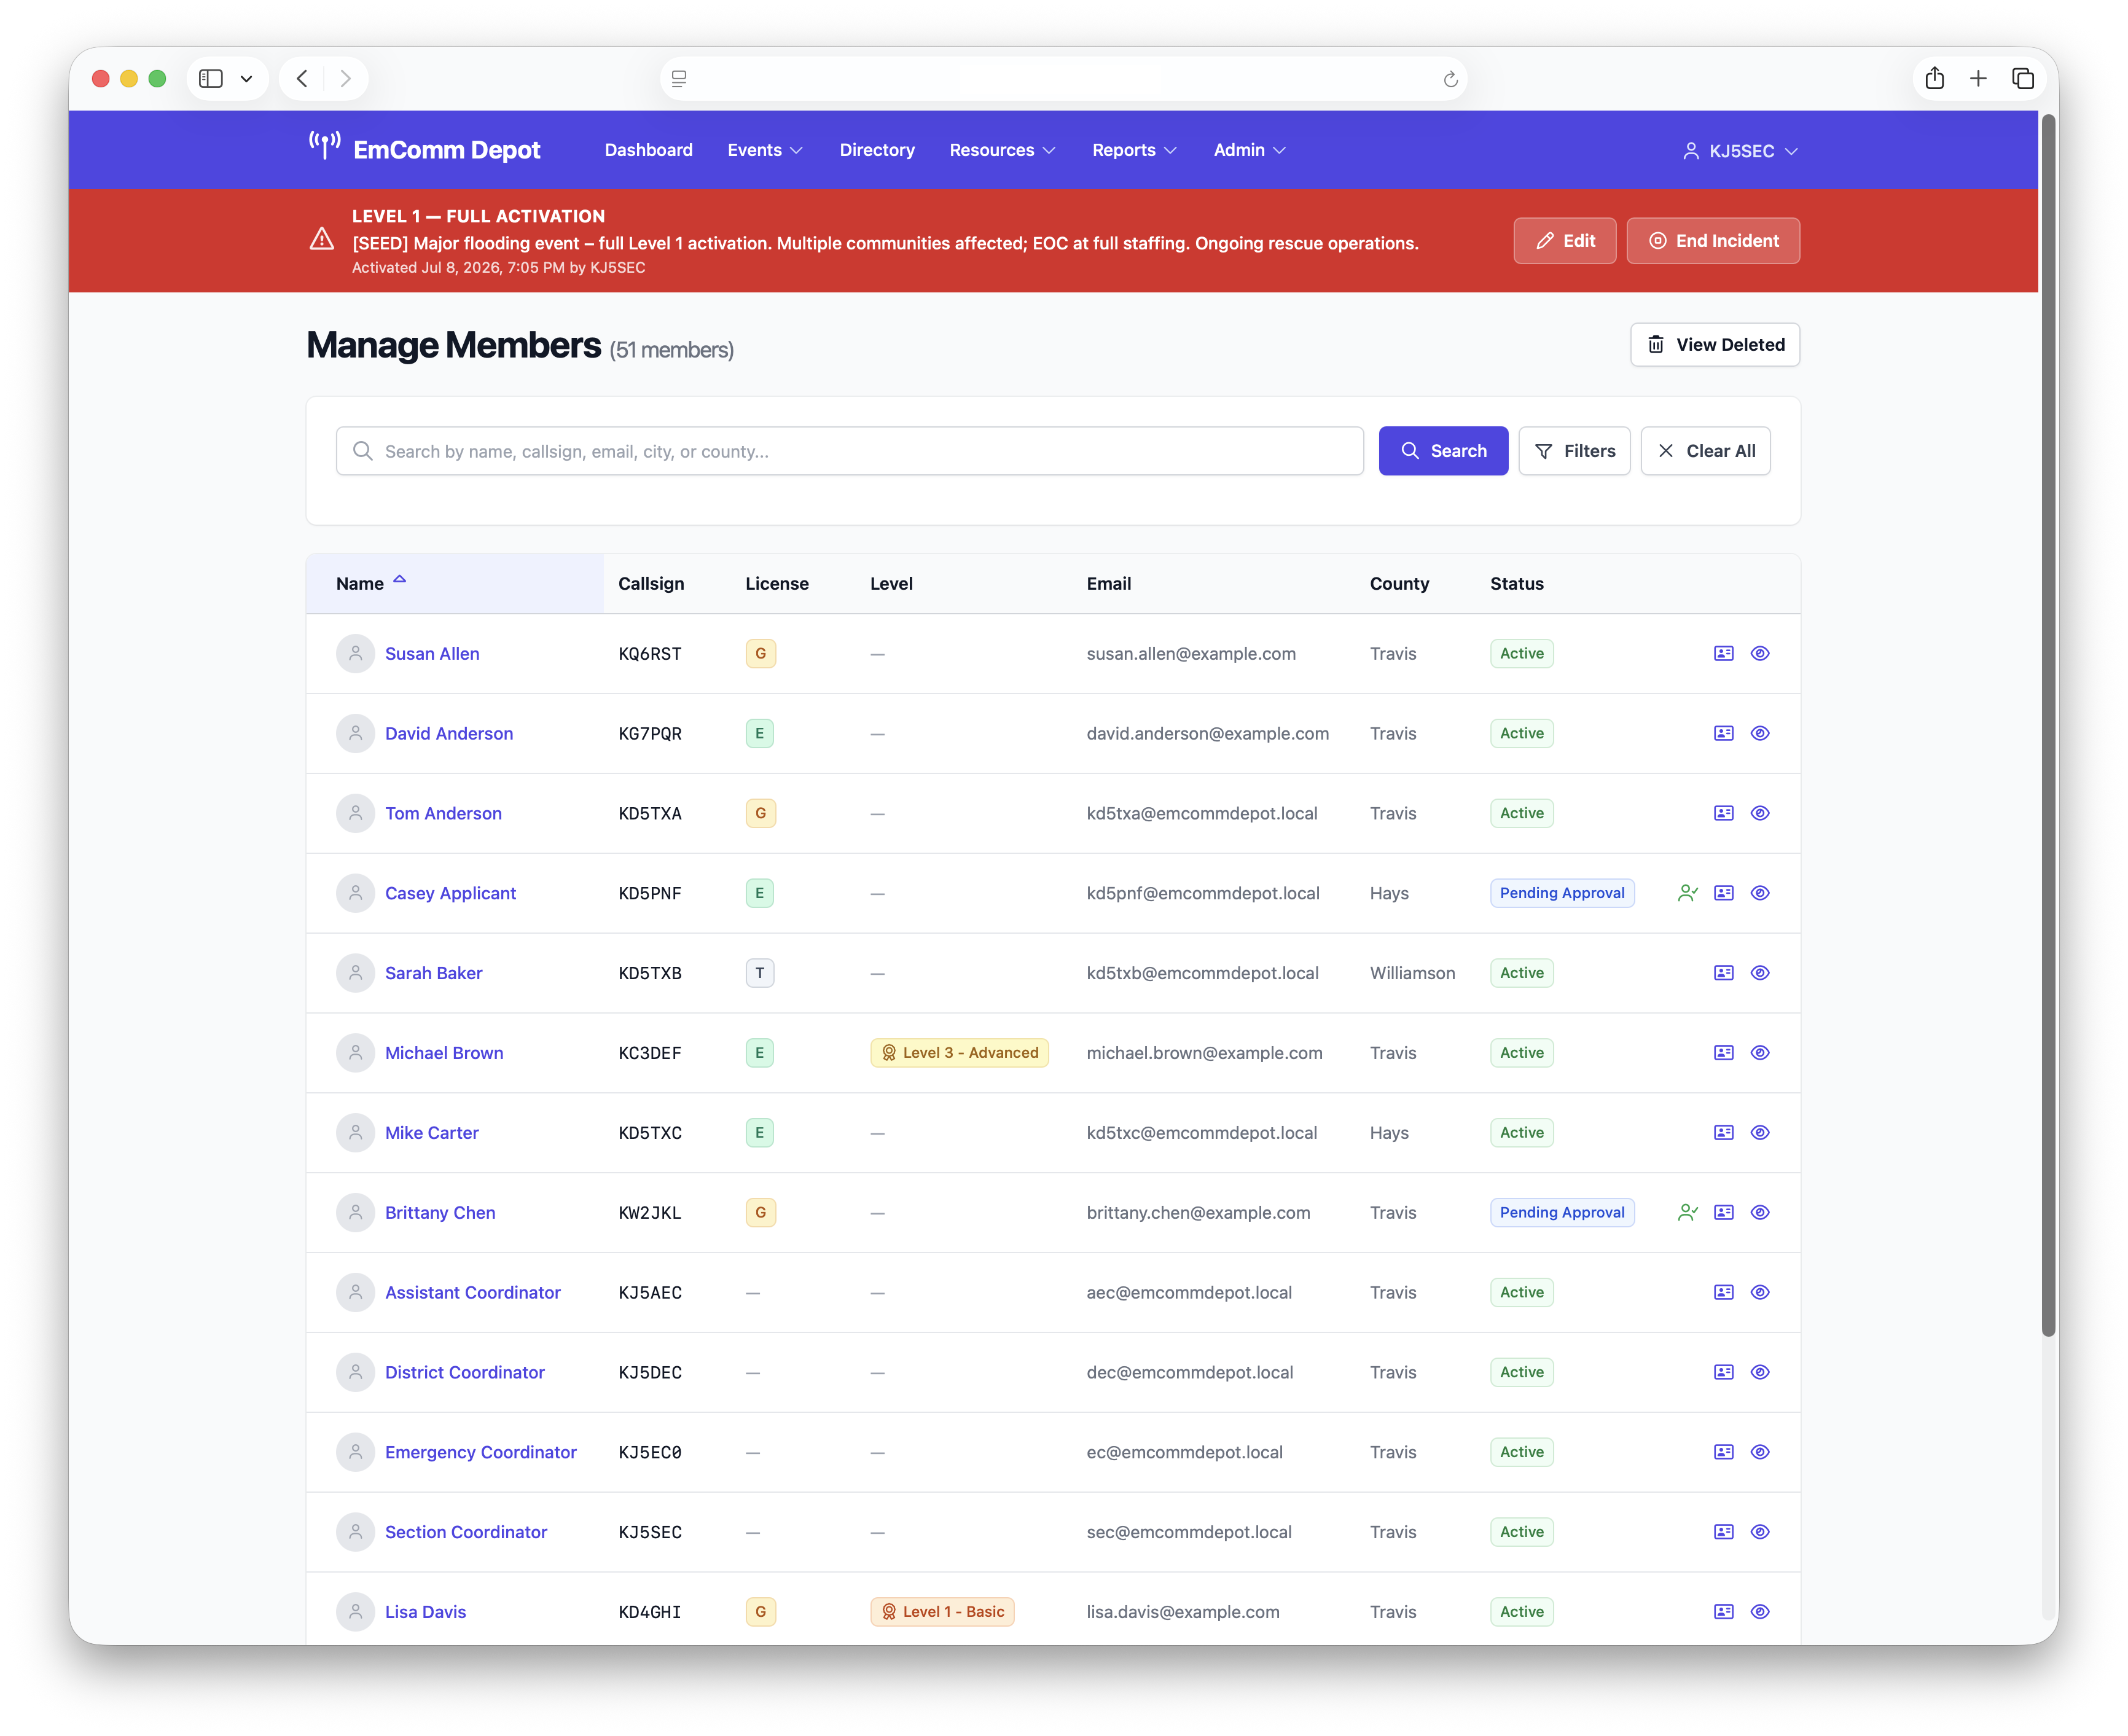Open the Filters panel
The width and height of the screenshot is (2128, 1736).
coord(1574,451)
